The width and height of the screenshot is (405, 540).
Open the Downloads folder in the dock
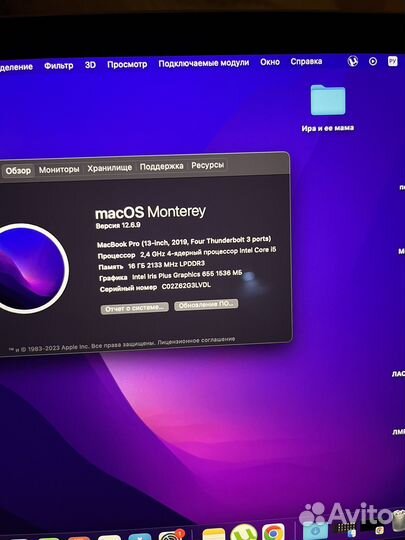point(315,531)
